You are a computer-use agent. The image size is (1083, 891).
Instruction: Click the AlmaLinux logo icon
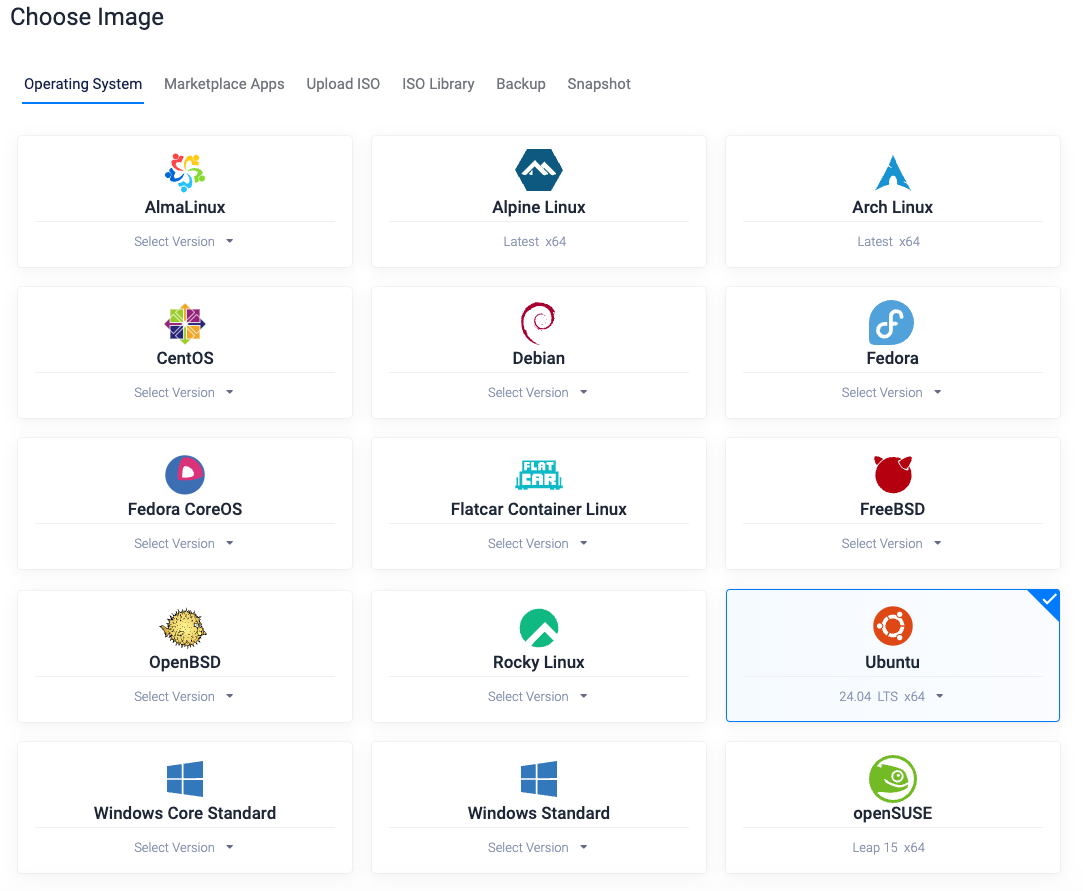coord(185,172)
